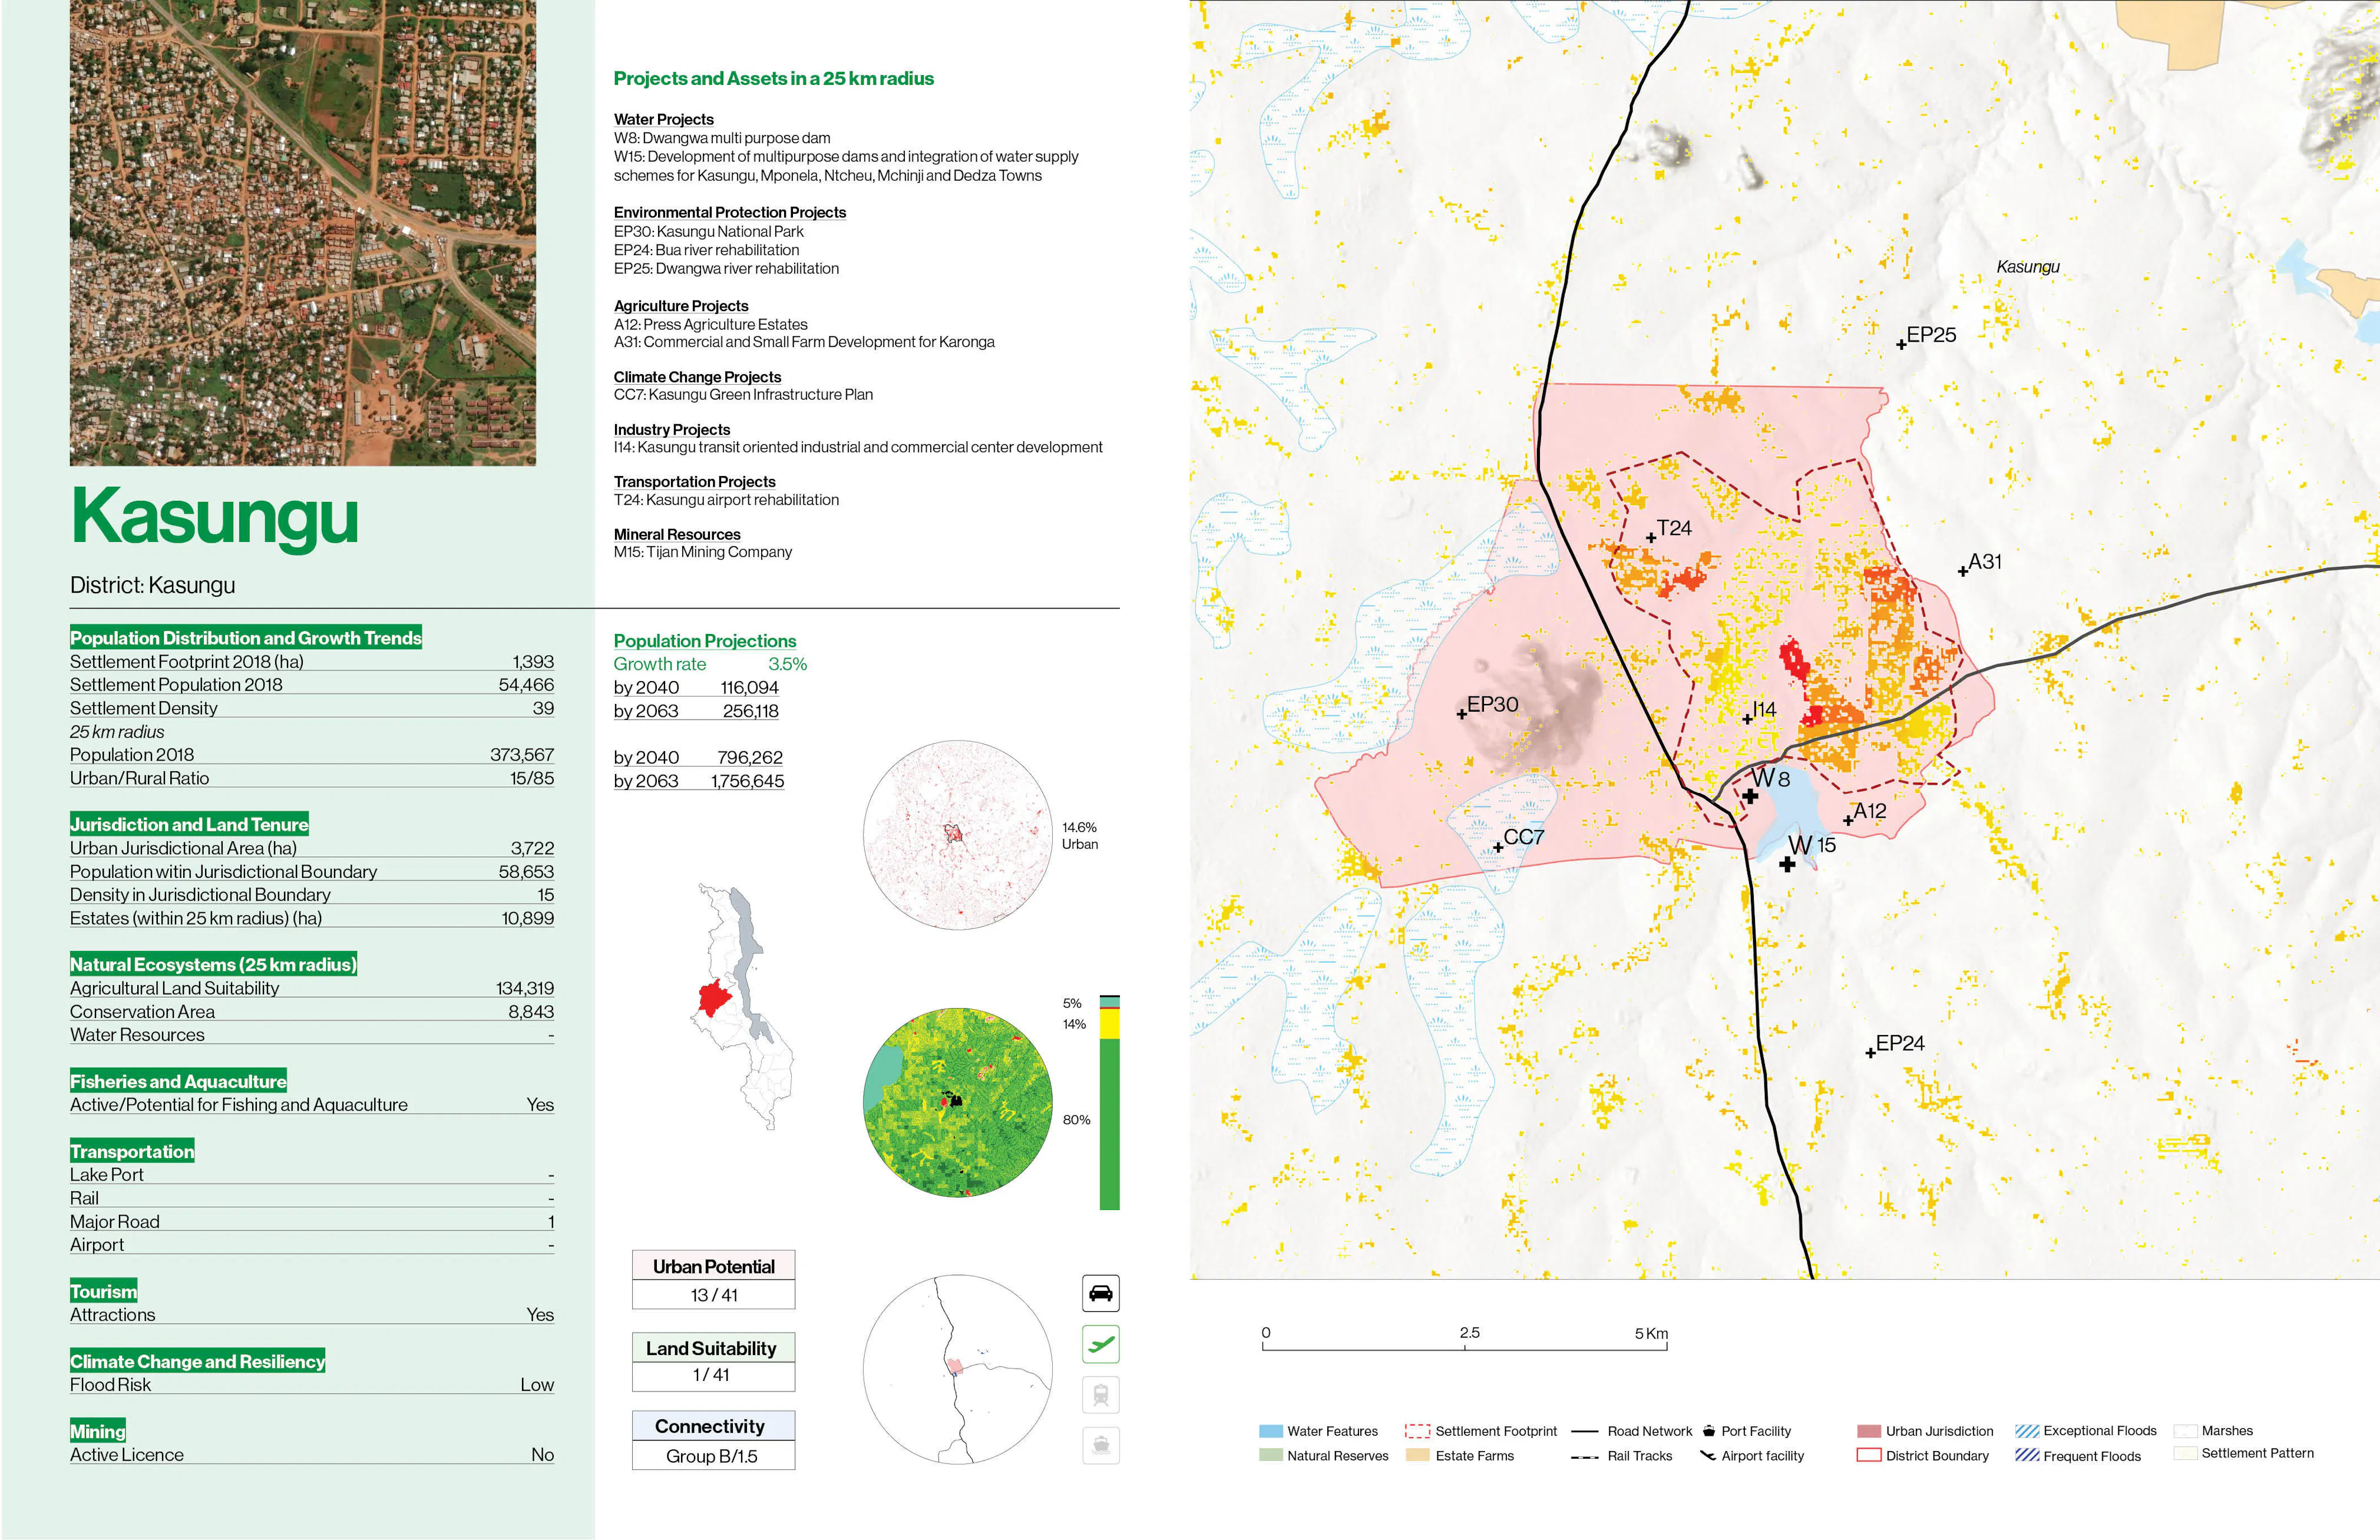Select the greyed-out train icon
Image resolution: width=2380 pixels, height=1540 pixels.
click(1101, 1394)
